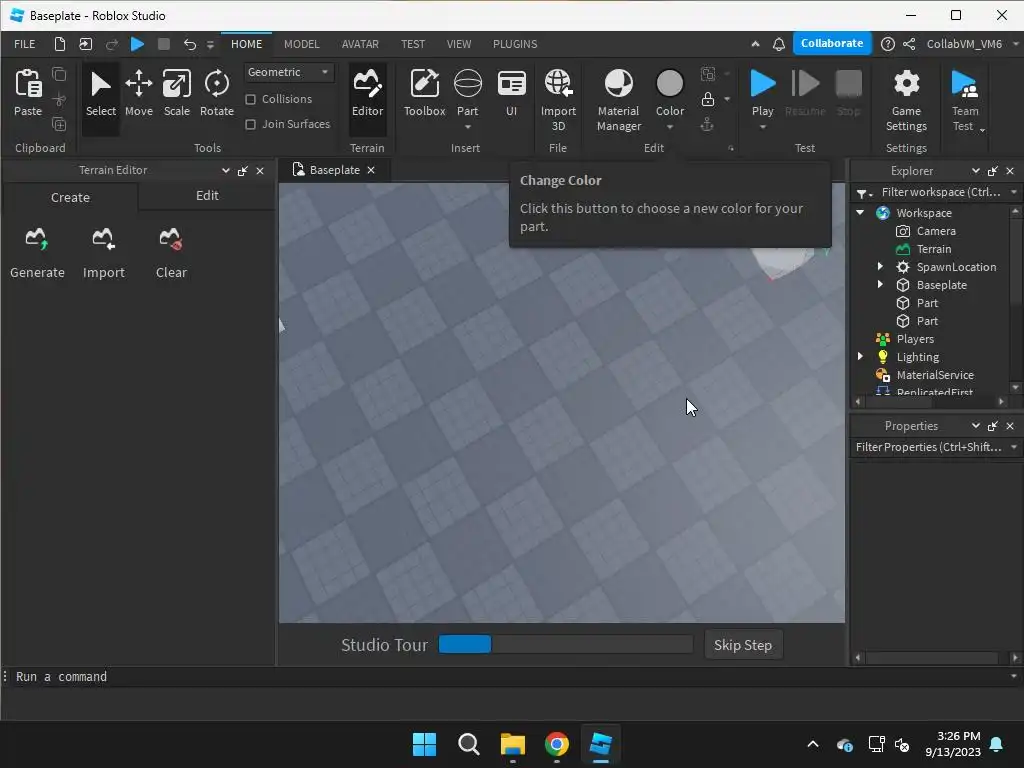
Task: Click the CollabVM_VM6 account name
Action: click(964, 44)
